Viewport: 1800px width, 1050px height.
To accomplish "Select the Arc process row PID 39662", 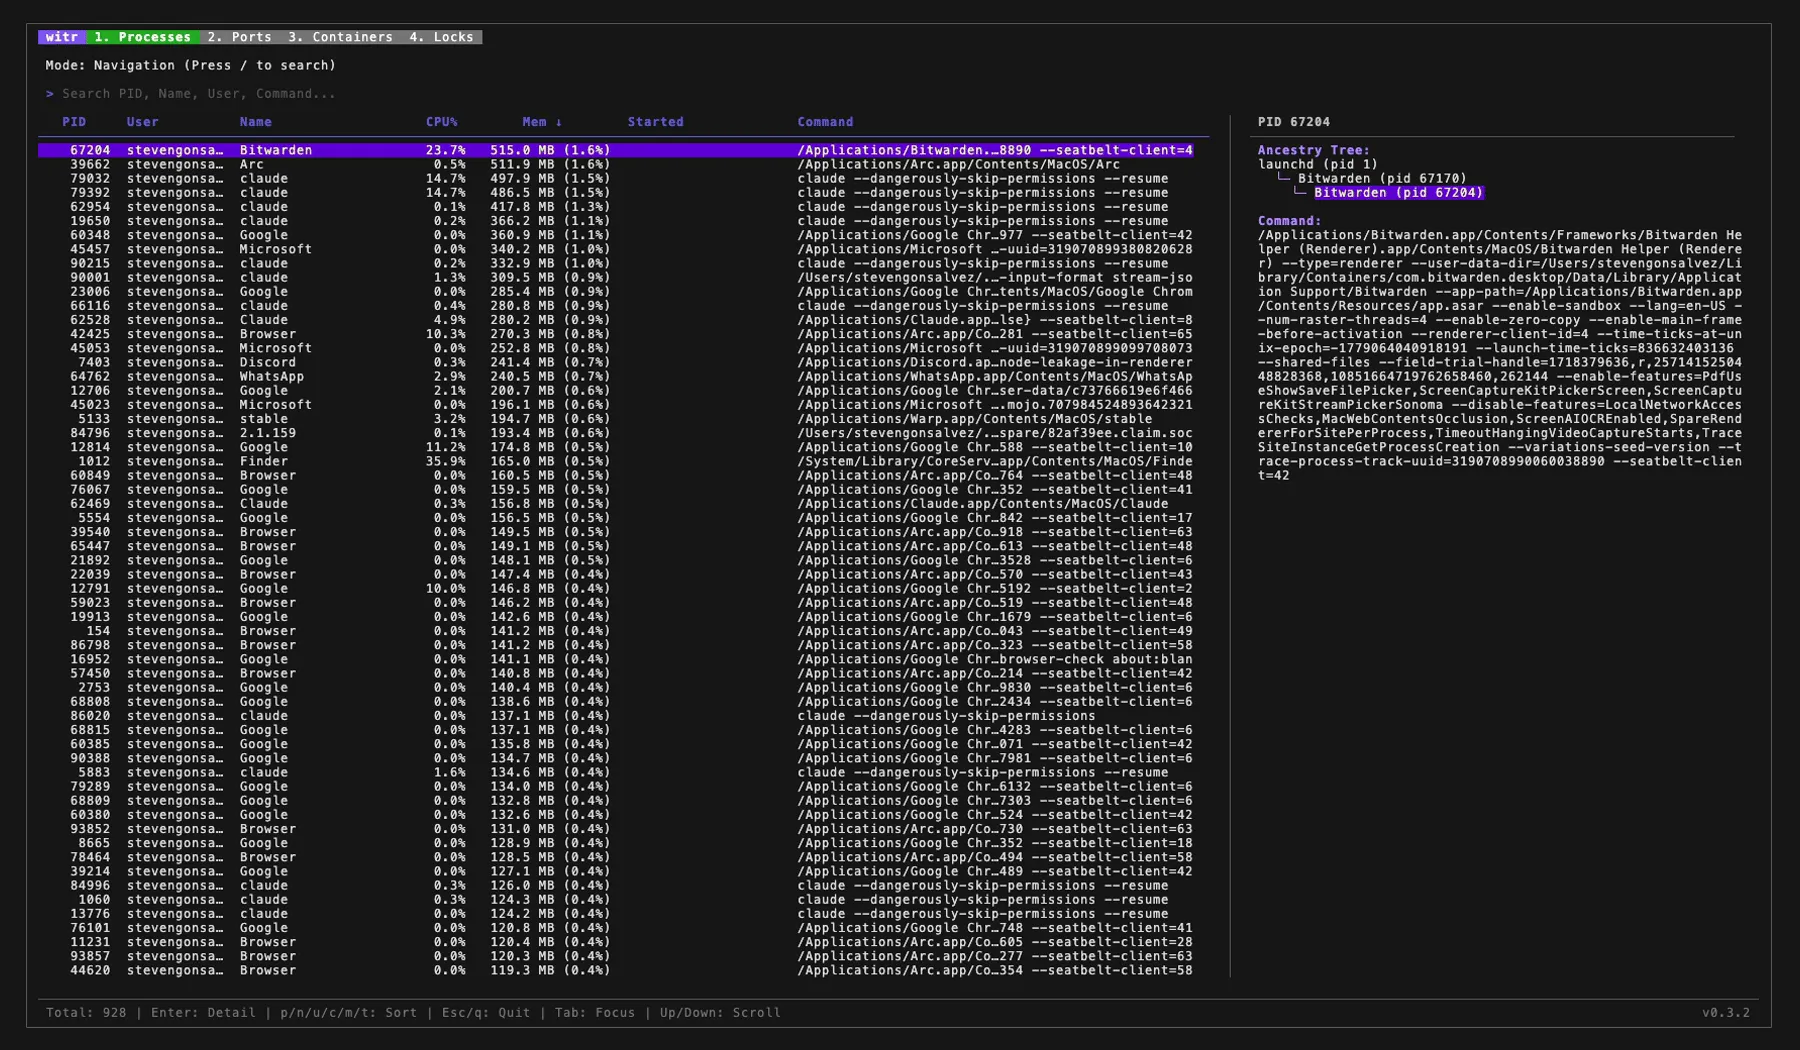I will pos(623,164).
